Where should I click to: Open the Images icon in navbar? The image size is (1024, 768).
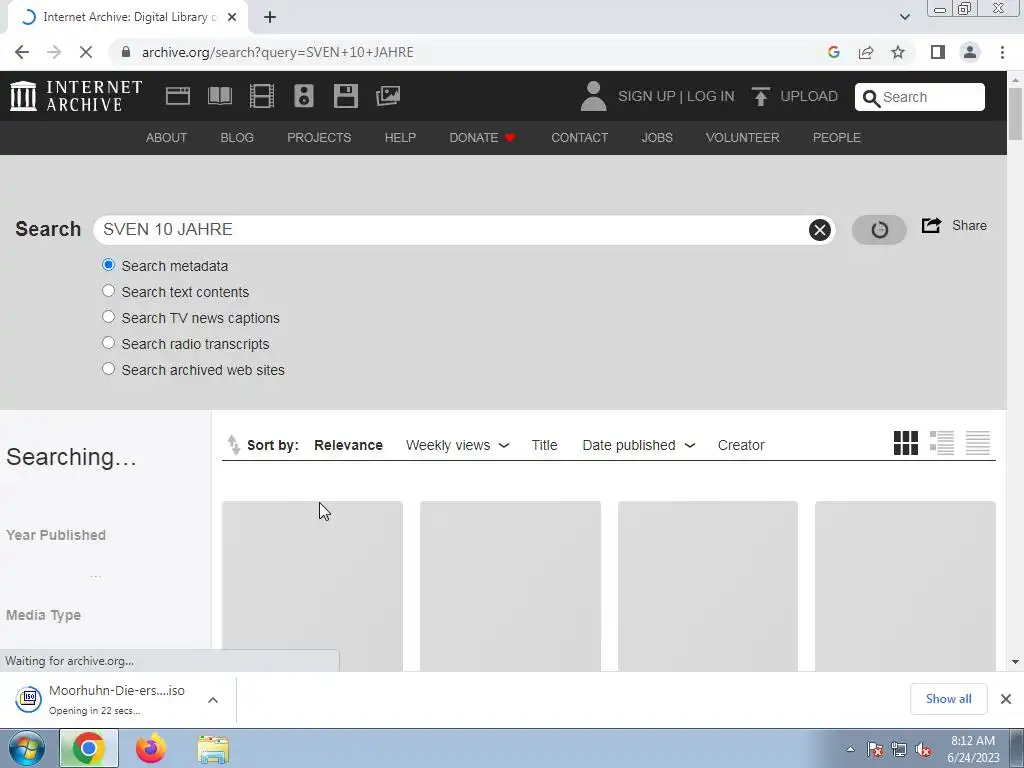(x=388, y=96)
